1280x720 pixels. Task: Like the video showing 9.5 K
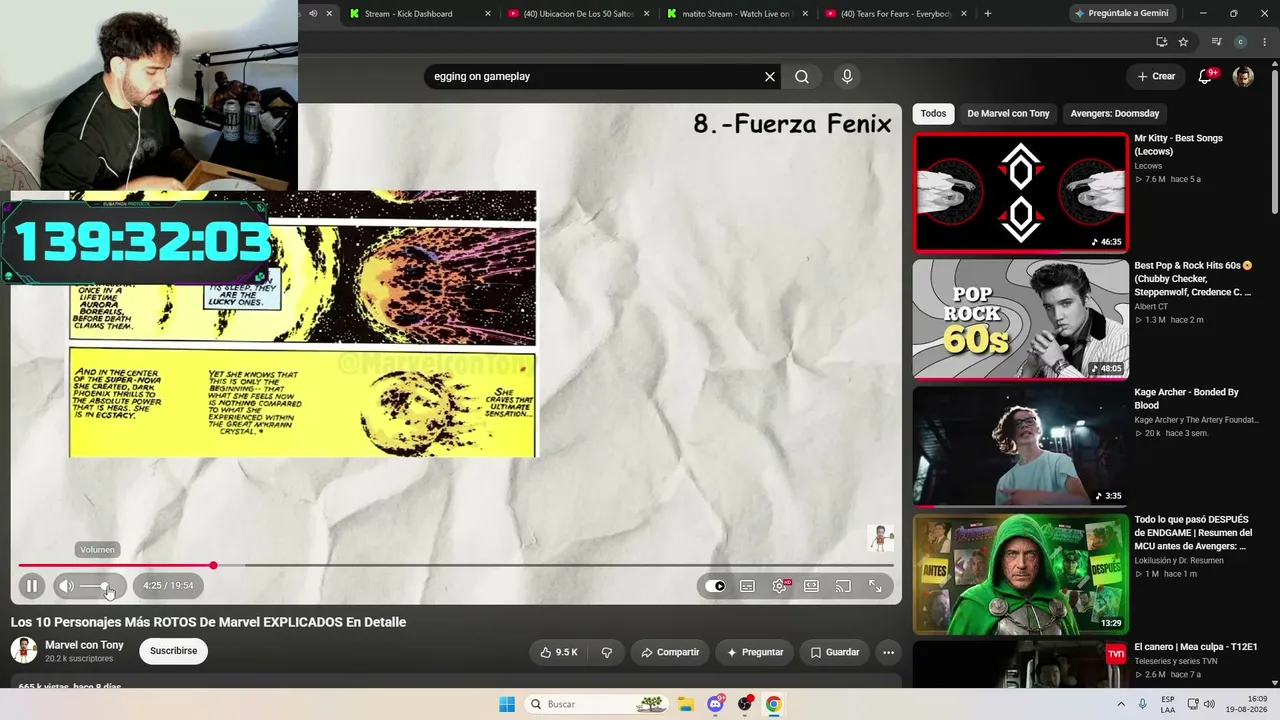(558, 652)
